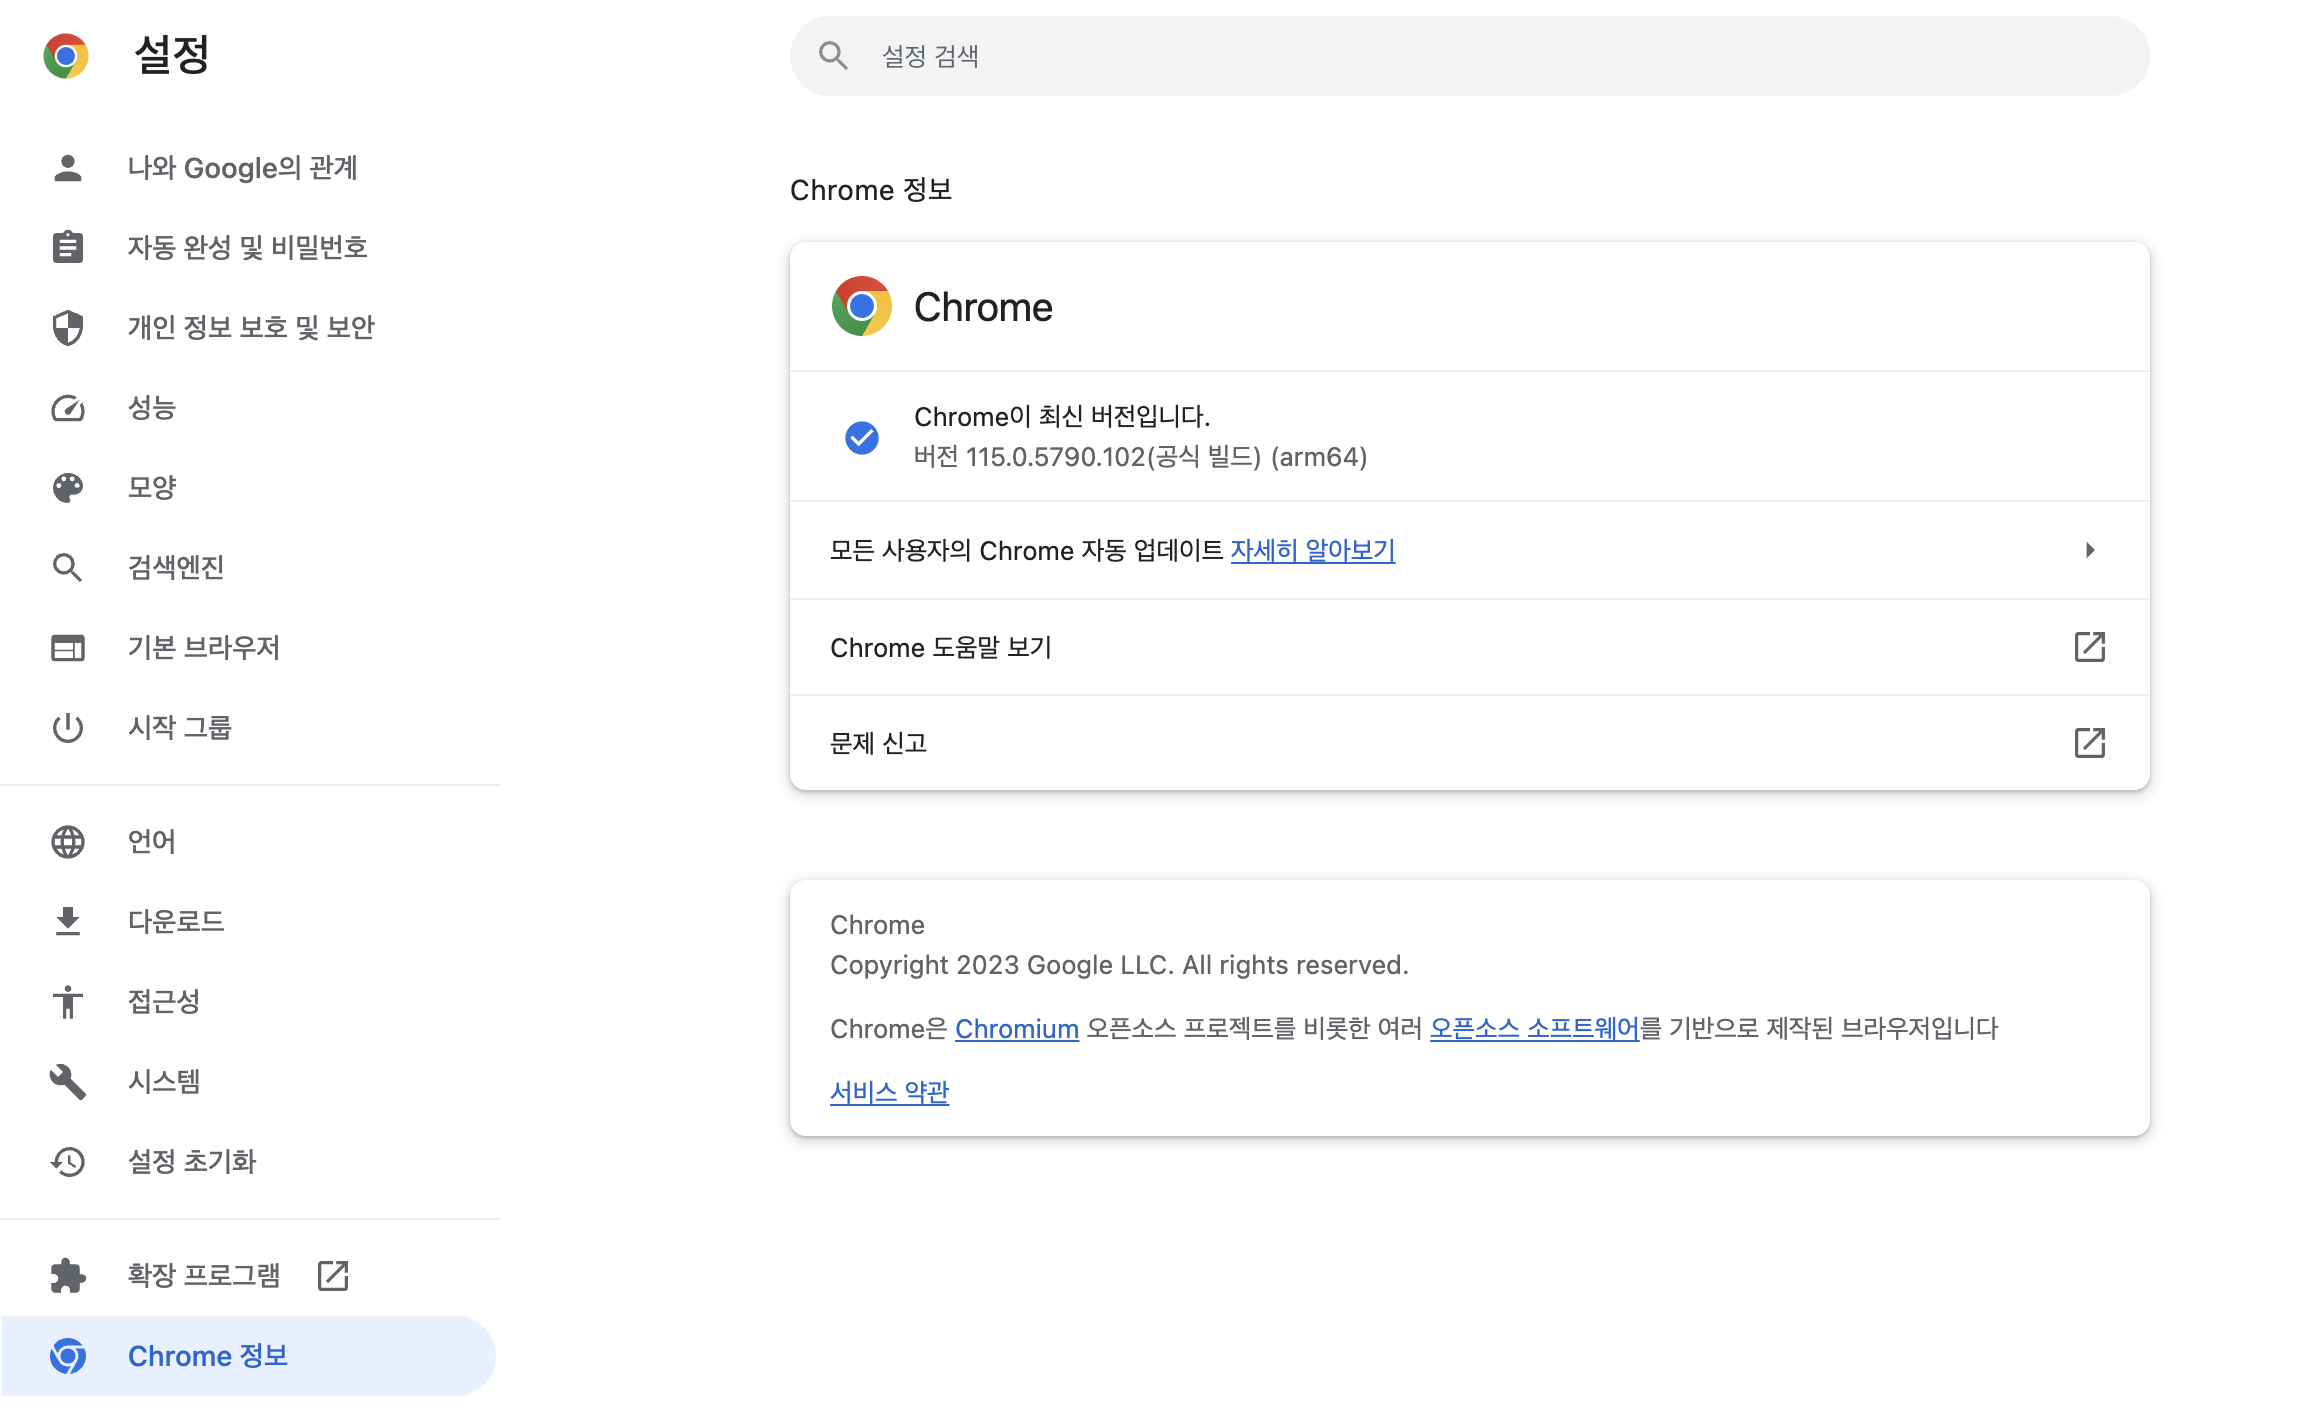
Task: Click the open-in-new icon for Chrome 도움말 보기
Action: pyautogui.click(x=2090, y=647)
